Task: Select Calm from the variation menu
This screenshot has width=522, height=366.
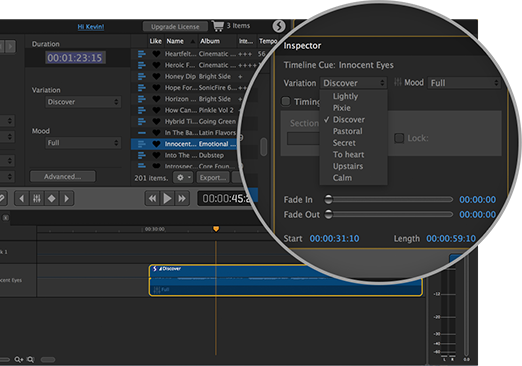Action: tap(342, 178)
